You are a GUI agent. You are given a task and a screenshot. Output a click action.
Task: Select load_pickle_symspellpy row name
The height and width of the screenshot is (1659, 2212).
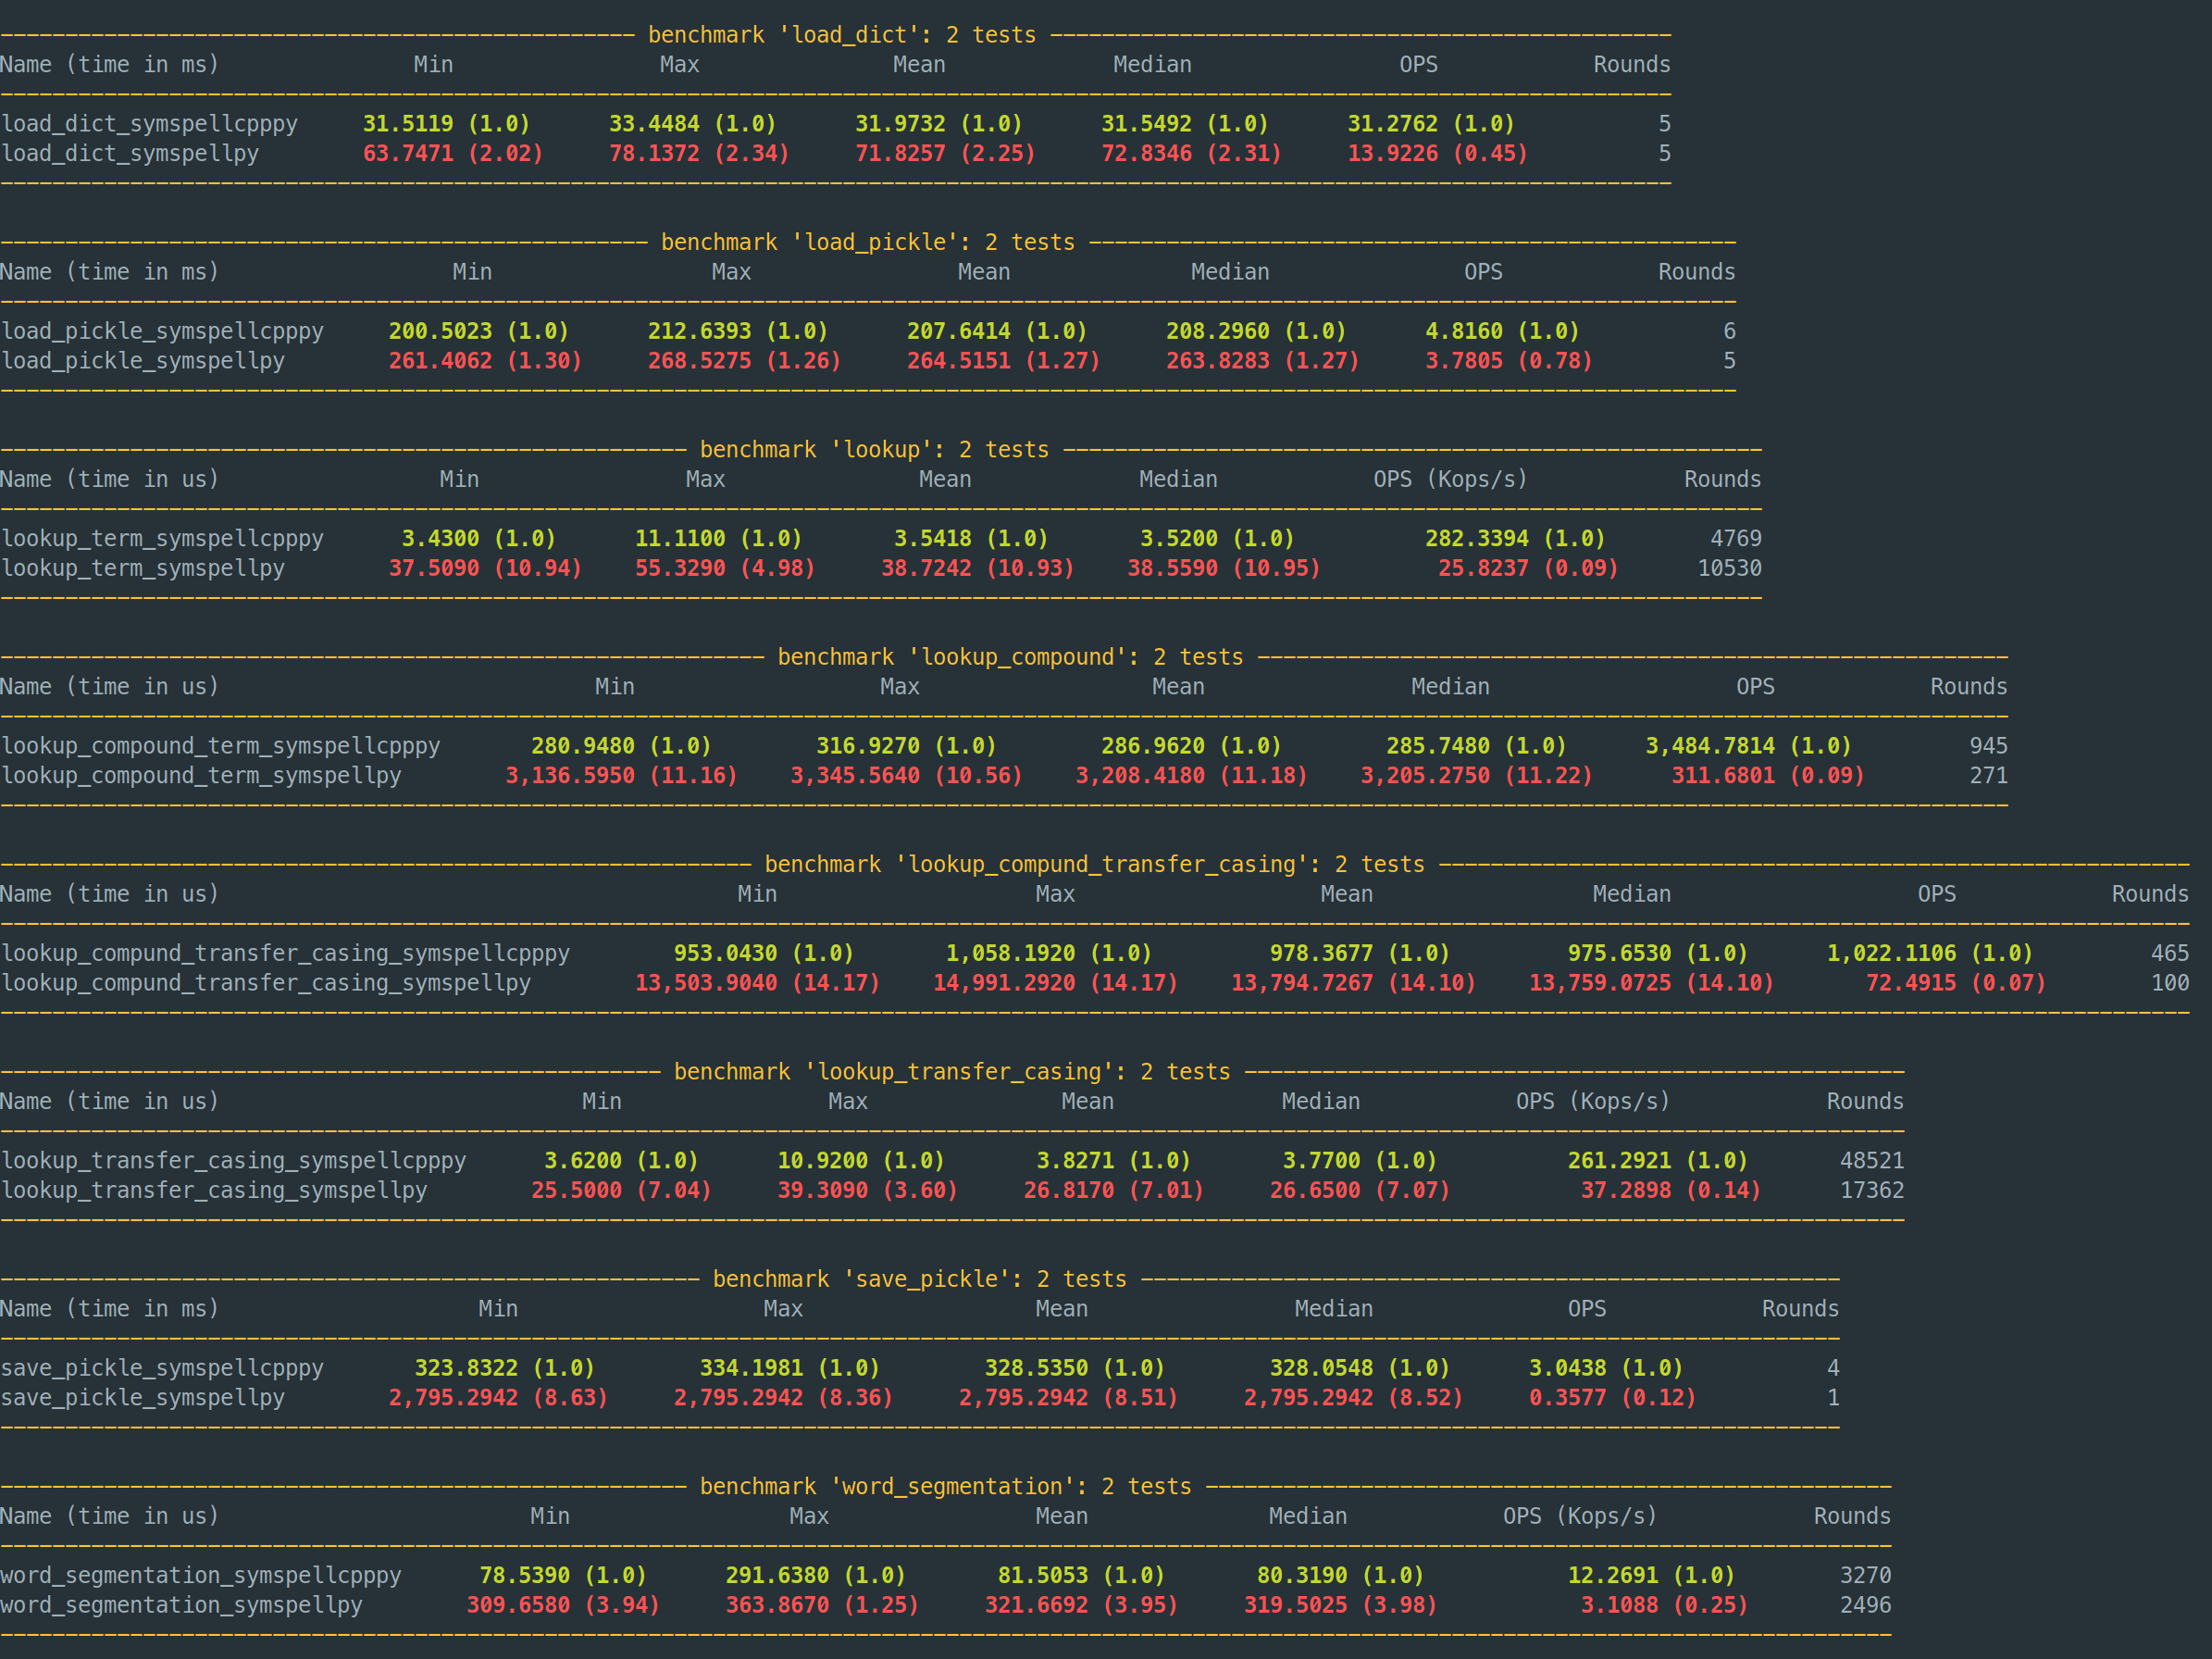[143, 361]
